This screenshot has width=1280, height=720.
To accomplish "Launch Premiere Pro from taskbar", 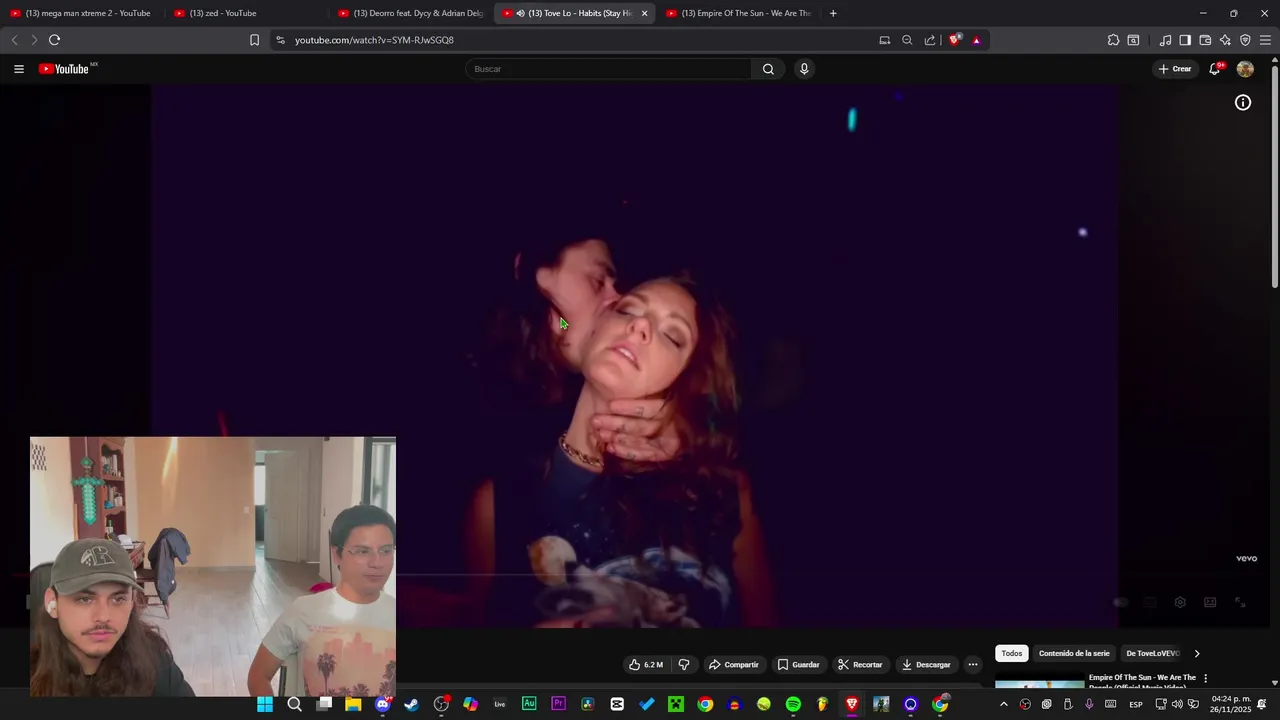I will click(x=558, y=704).
